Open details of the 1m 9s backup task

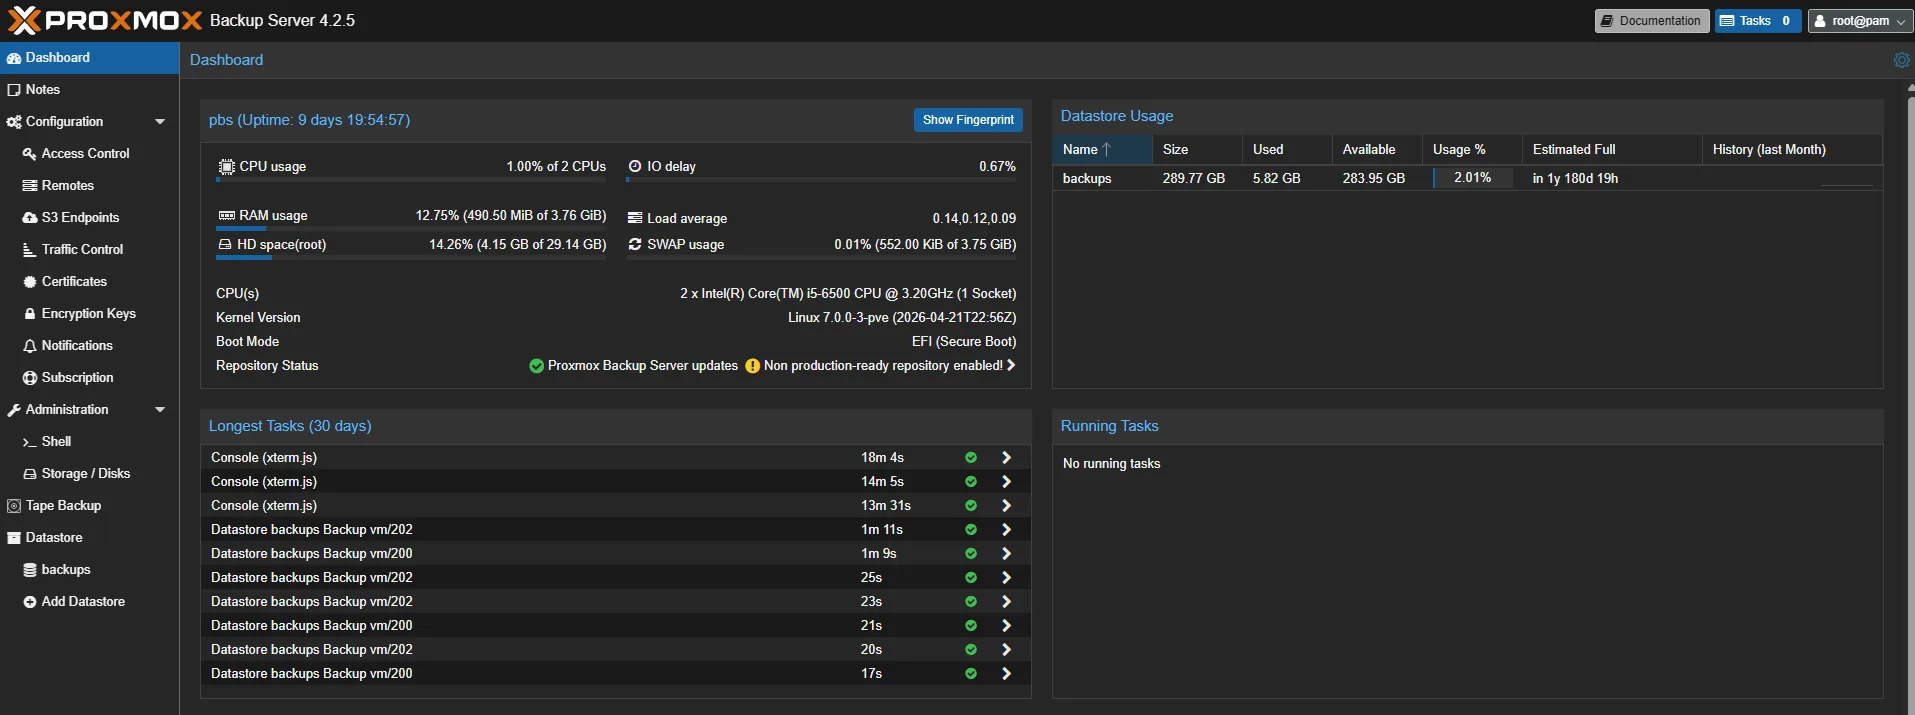click(x=1006, y=554)
